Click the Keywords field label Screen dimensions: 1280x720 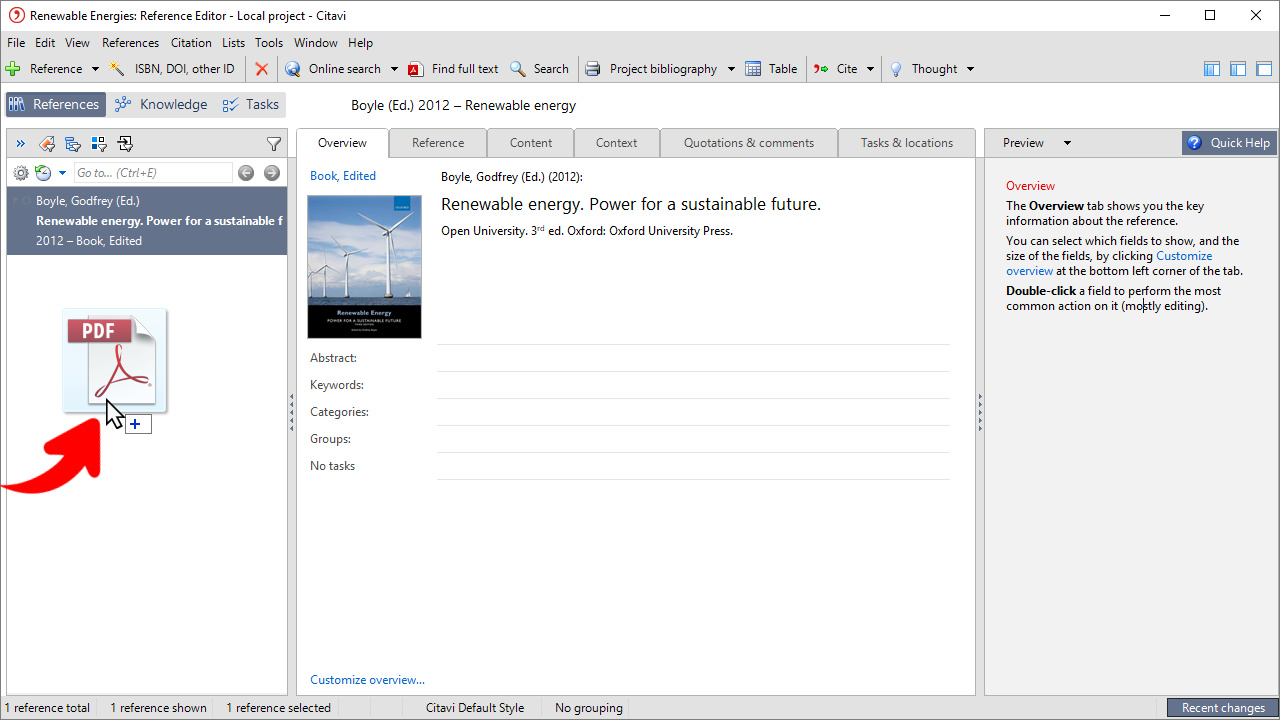[x=337, y=385]
